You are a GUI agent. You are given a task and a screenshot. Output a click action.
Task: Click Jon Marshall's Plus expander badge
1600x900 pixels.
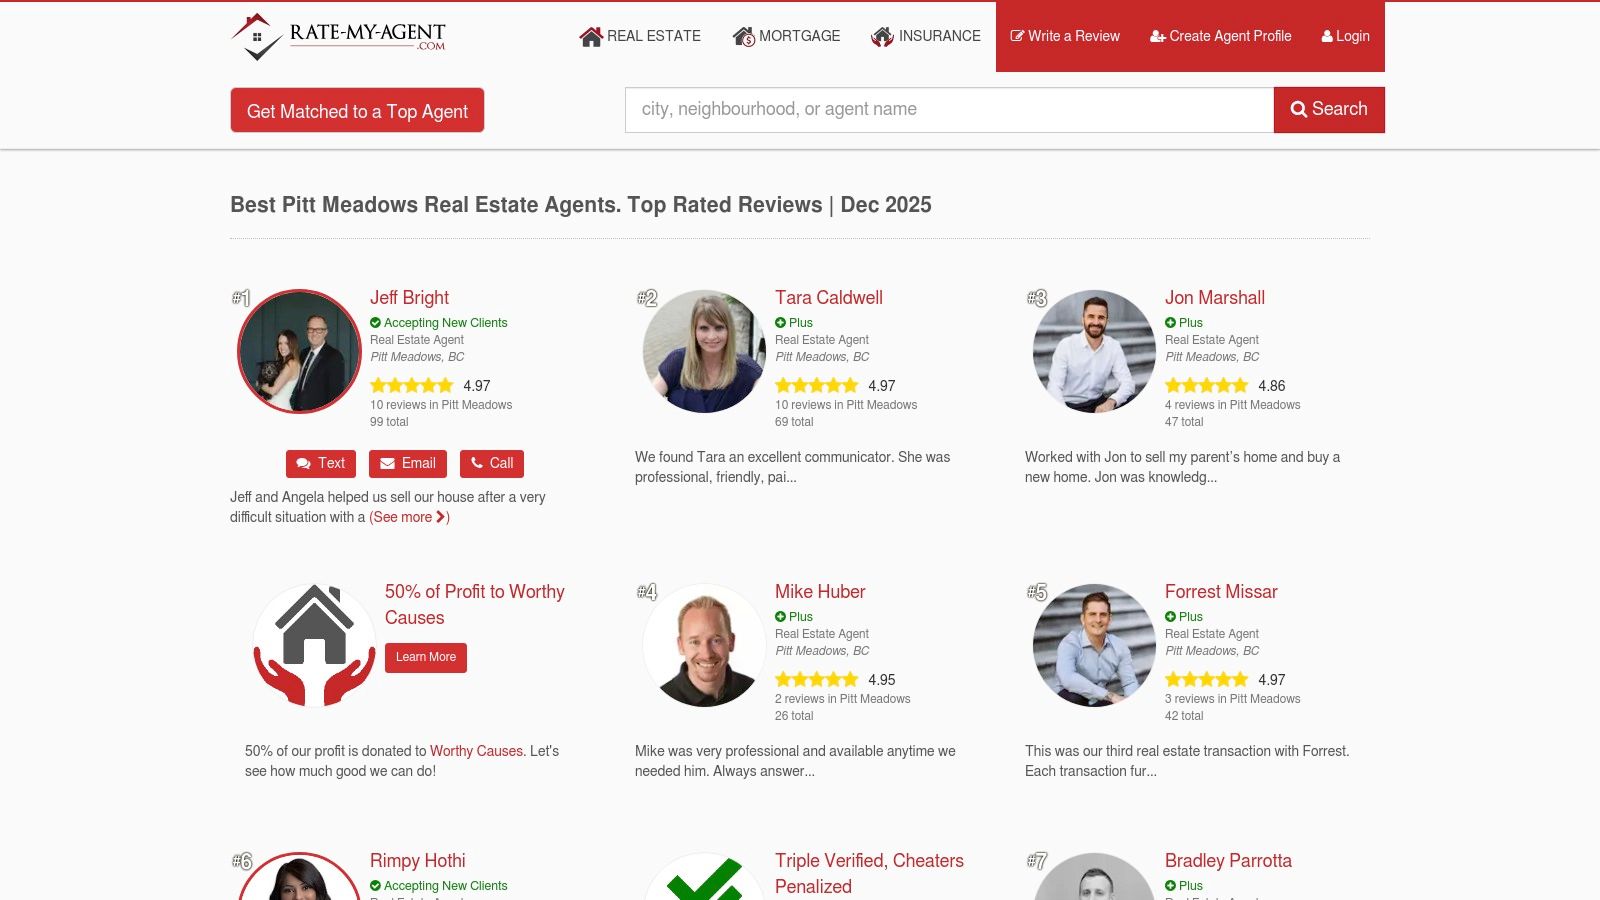pyautogui.click(x=1171, y=322)
